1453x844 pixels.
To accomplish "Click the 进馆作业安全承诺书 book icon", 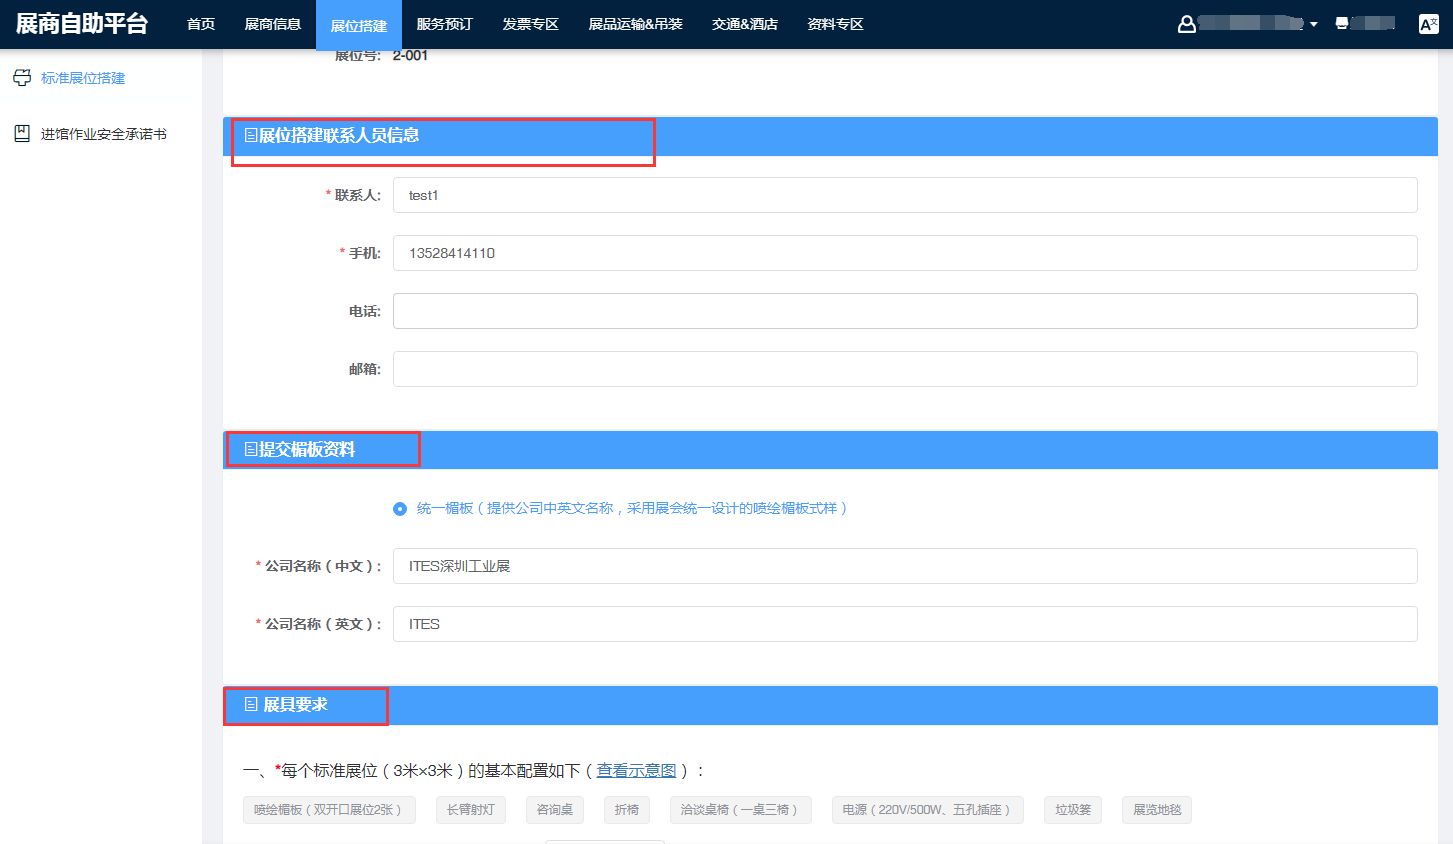I will click(x=22, y=134).
